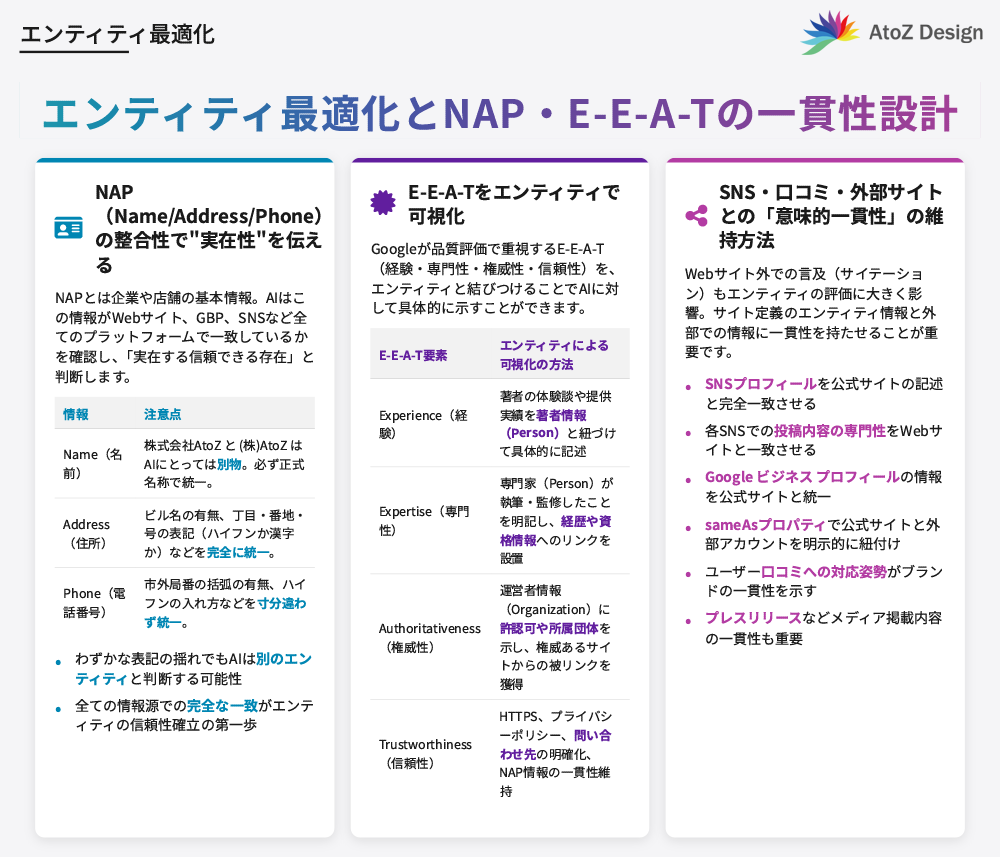Click the 著者情報（Person） highlighted text
The image size is (1000, 857).
pyautogui.click(x=547, y=424)
